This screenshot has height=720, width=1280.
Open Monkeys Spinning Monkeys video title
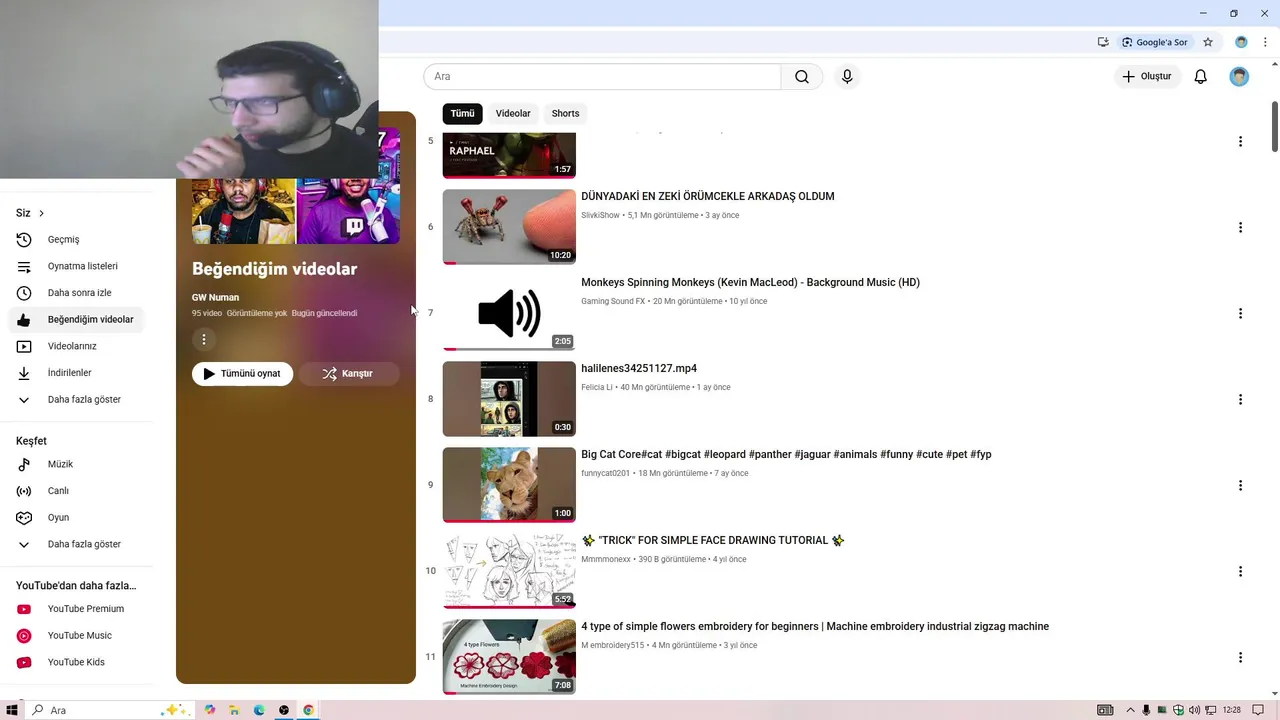[750, 283]
